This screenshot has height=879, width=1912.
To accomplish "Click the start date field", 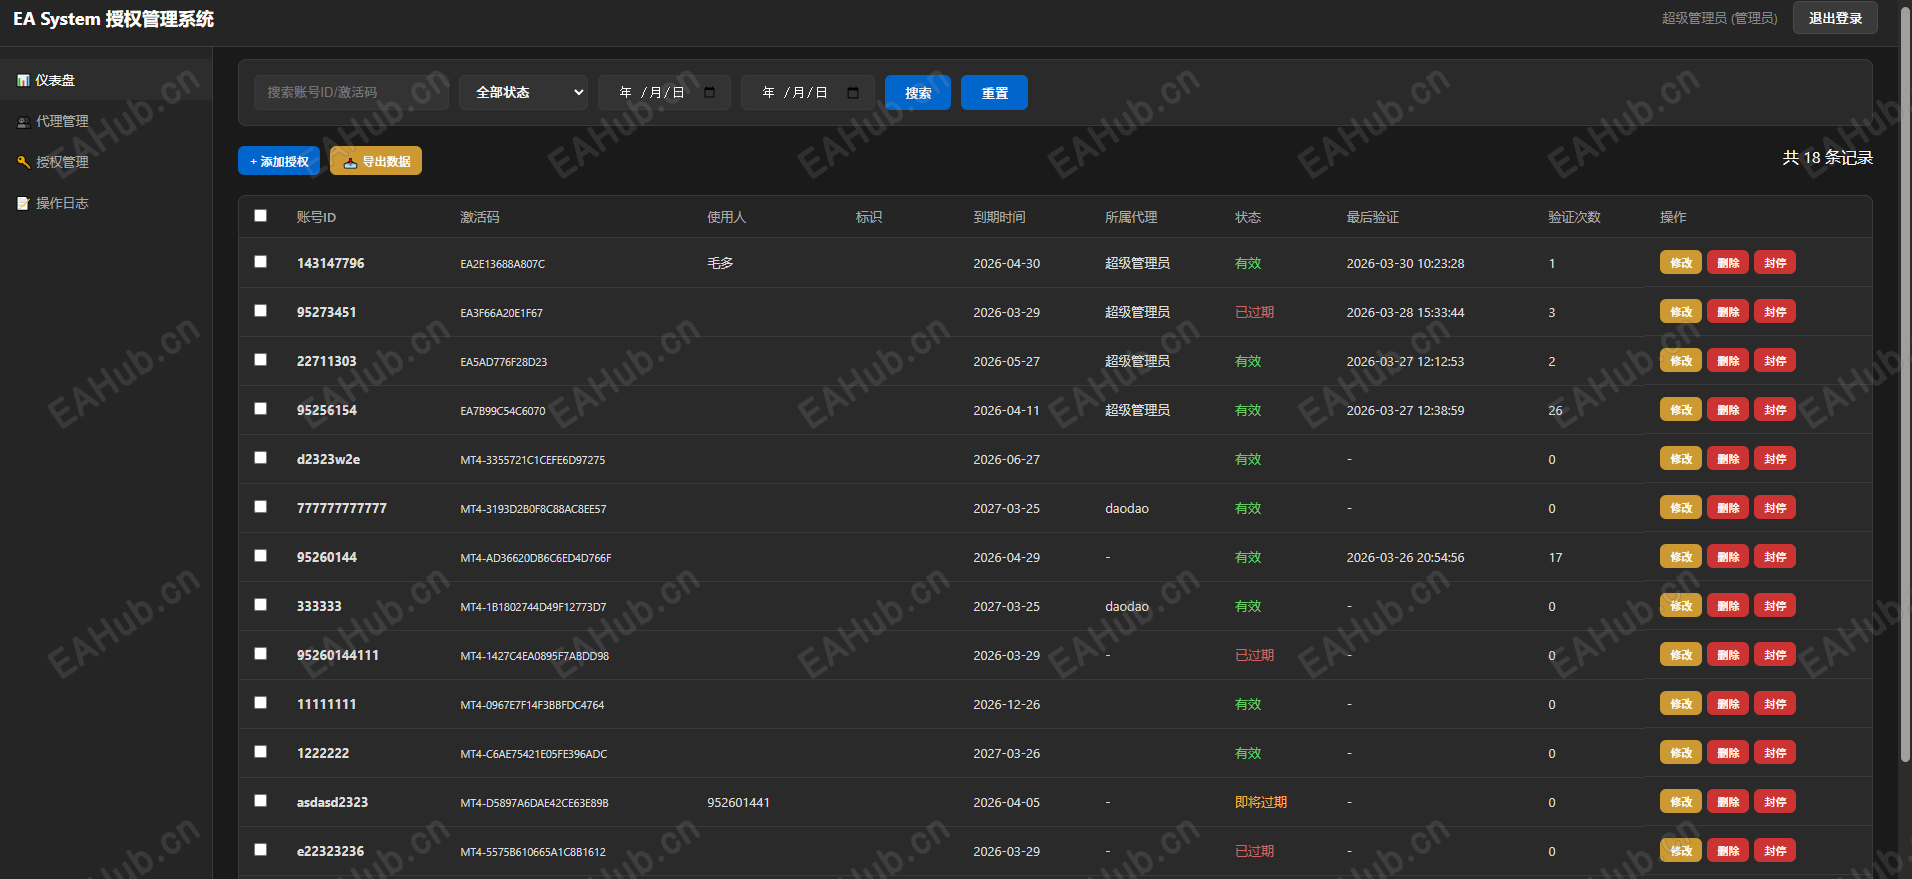I will (x=664, y=92).
